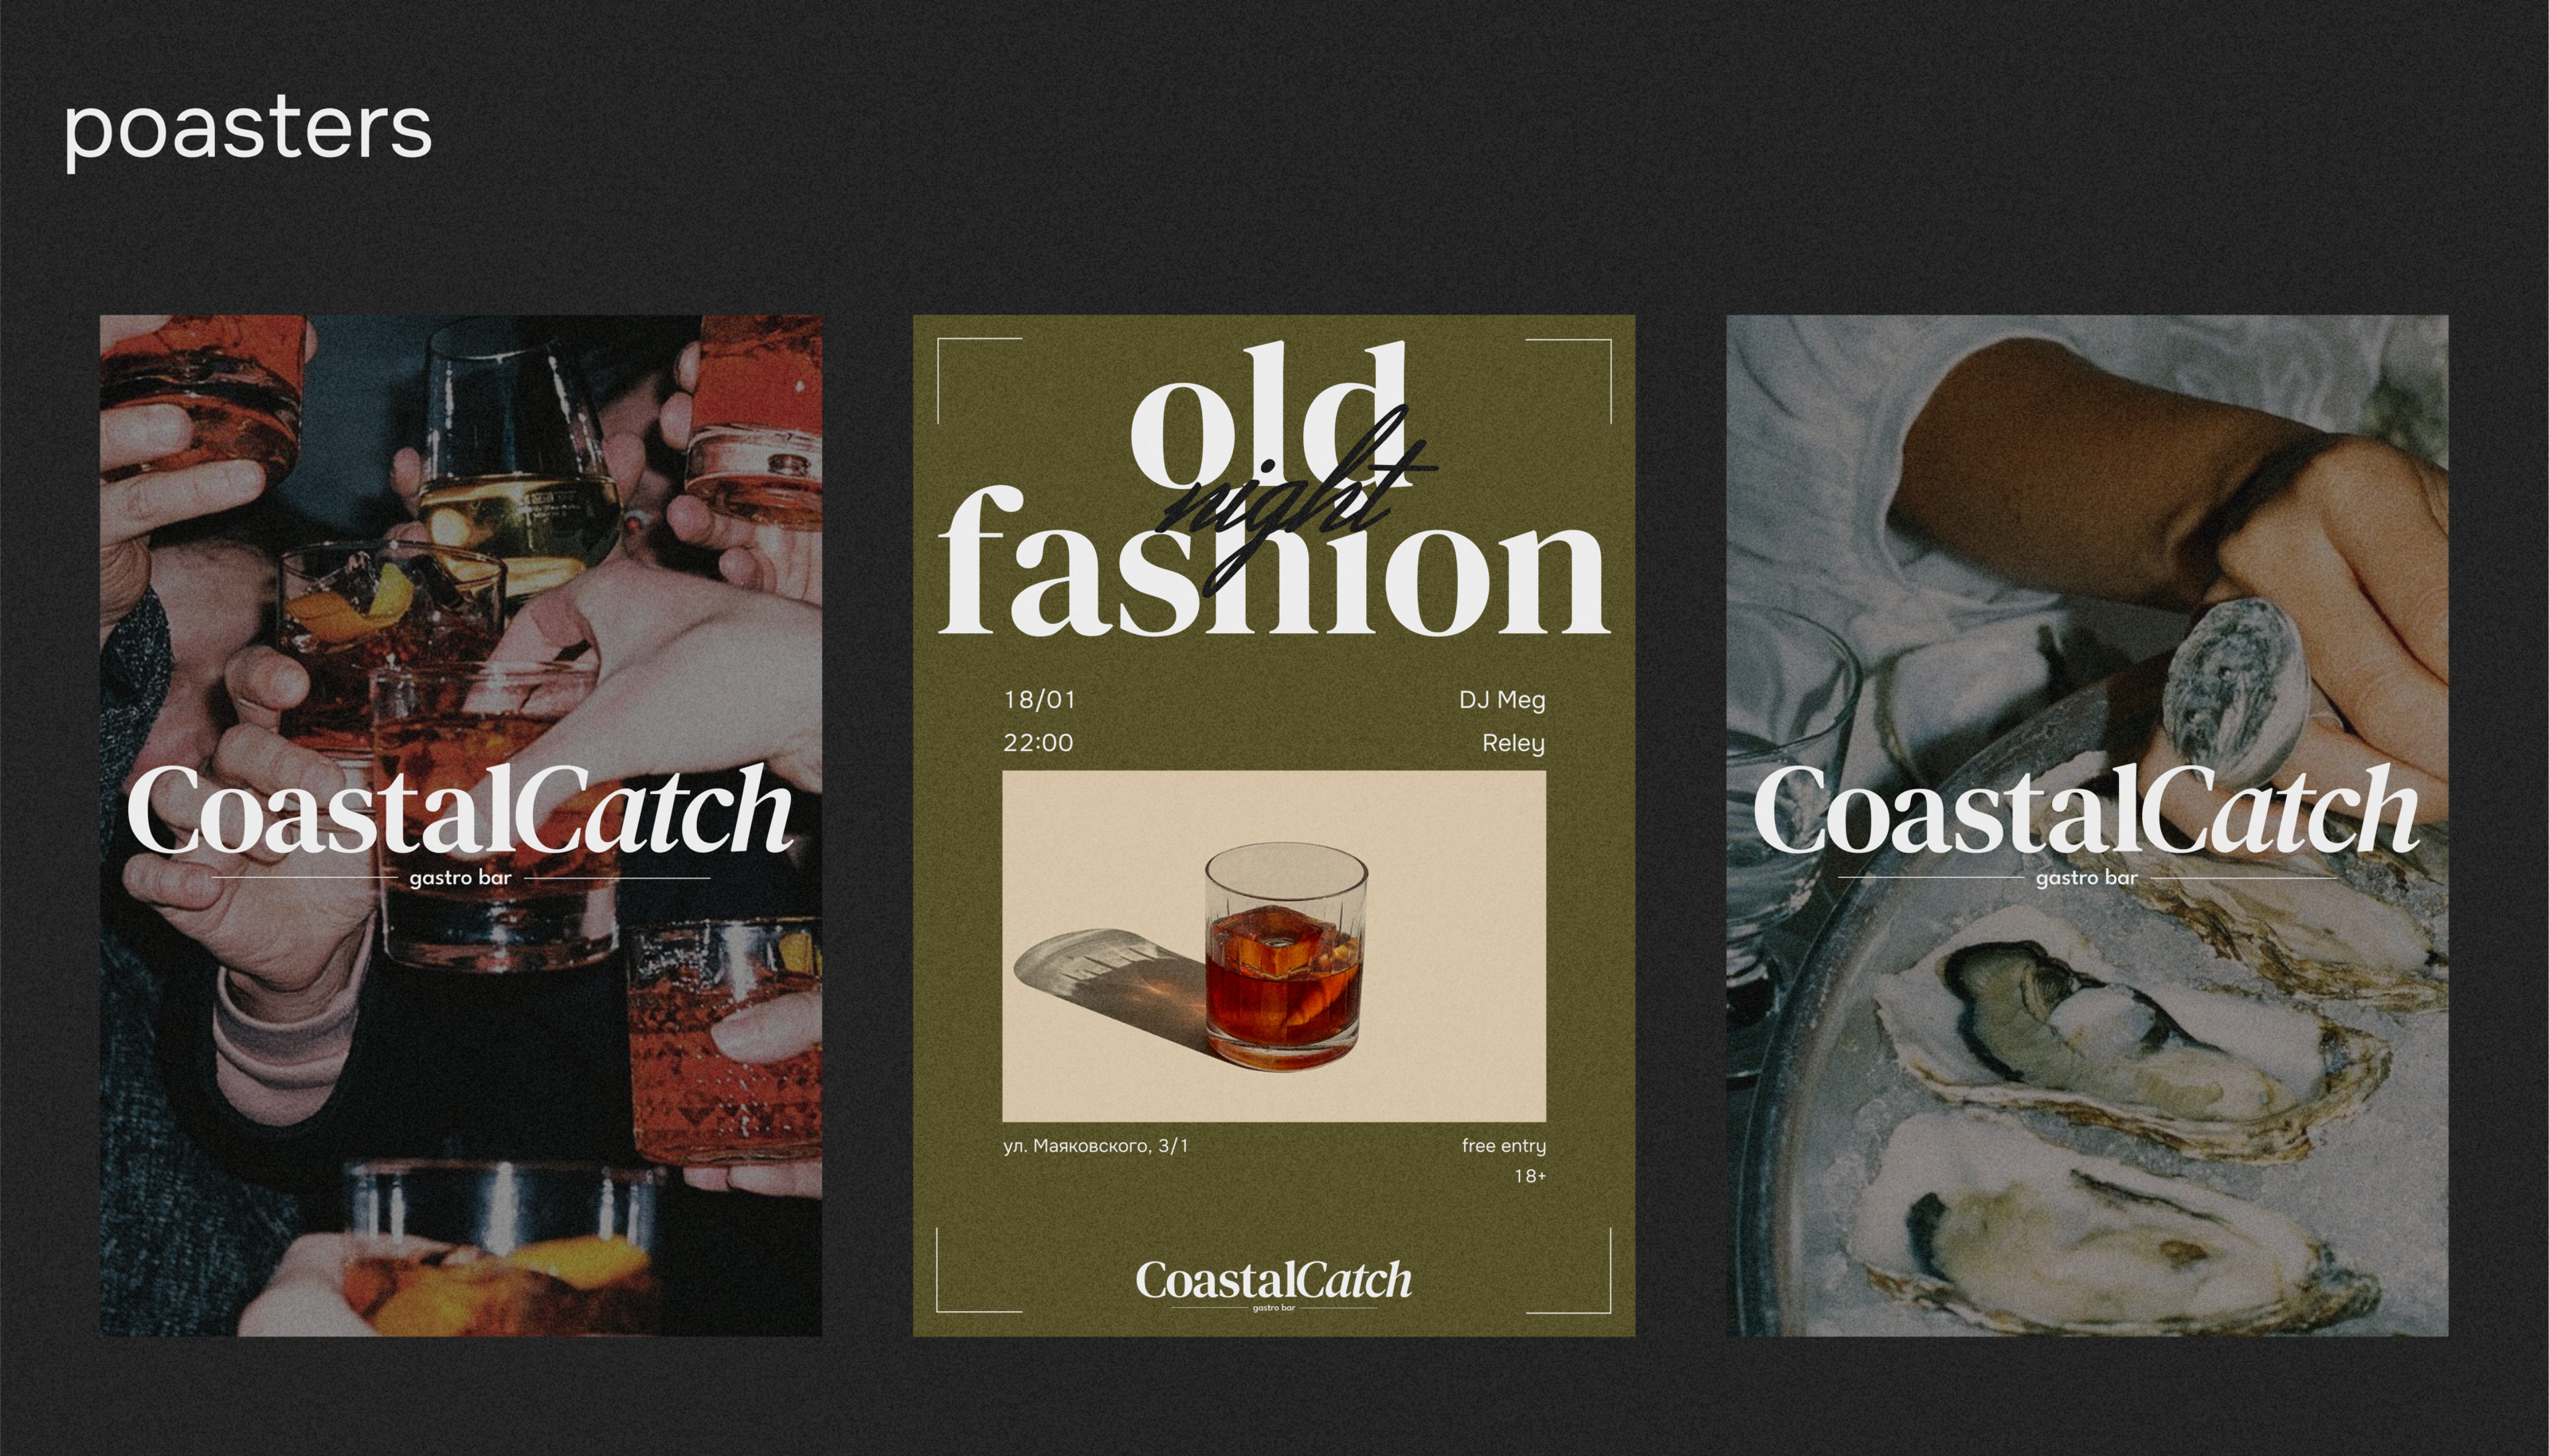Click the ул. Маяковского, 3/1 address
Viewport: 2549px width, 1456px height.
1096,1146
